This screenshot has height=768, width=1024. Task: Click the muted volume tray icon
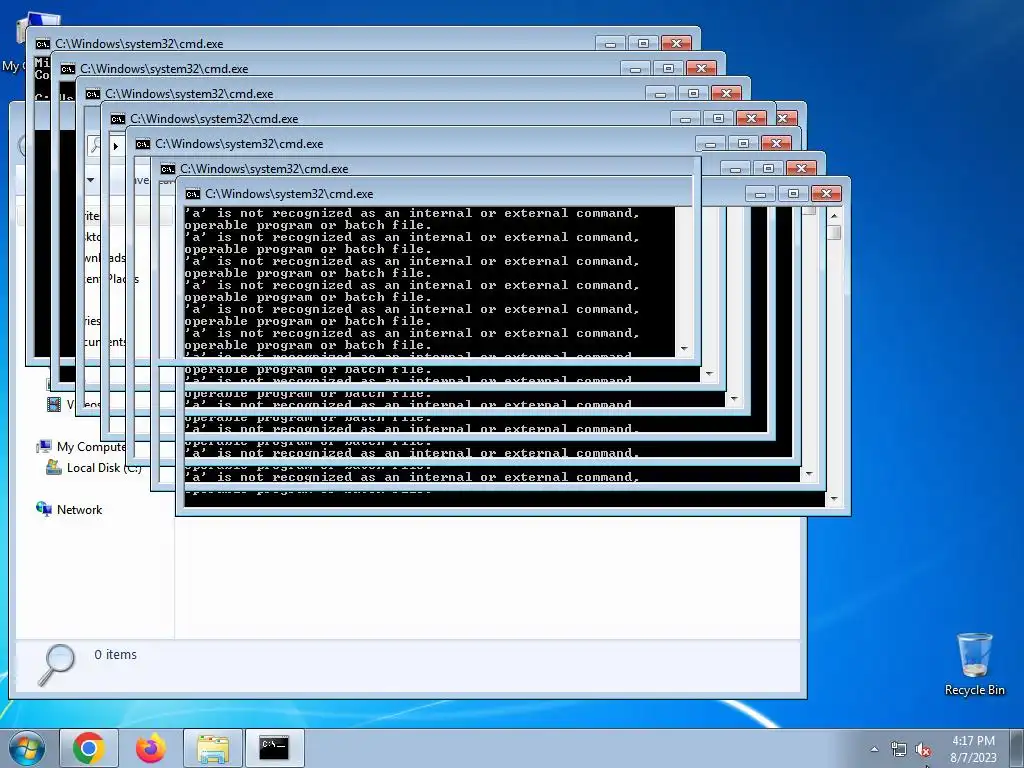pyautogui.click(x=922, y=750)
